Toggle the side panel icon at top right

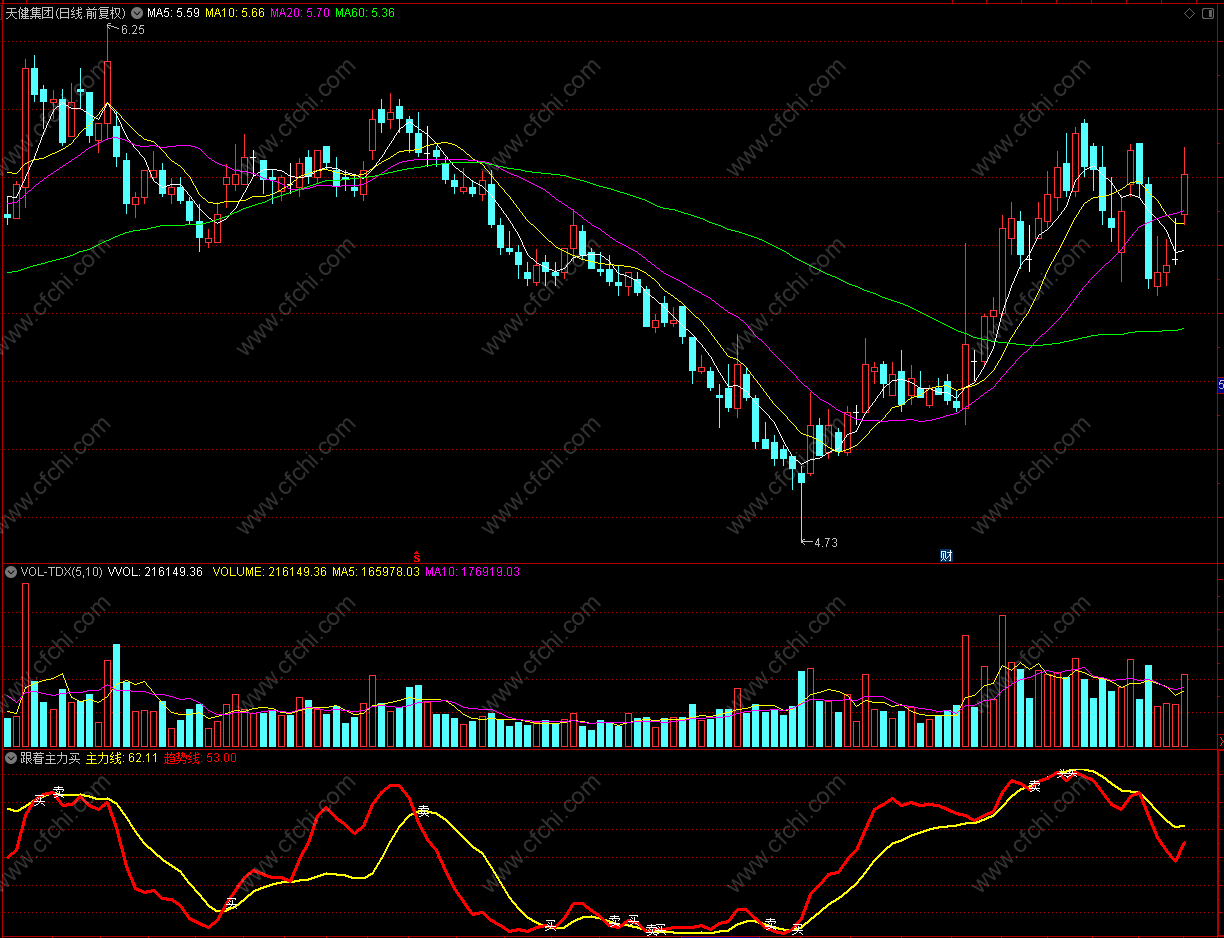[x=1207, y=13]
